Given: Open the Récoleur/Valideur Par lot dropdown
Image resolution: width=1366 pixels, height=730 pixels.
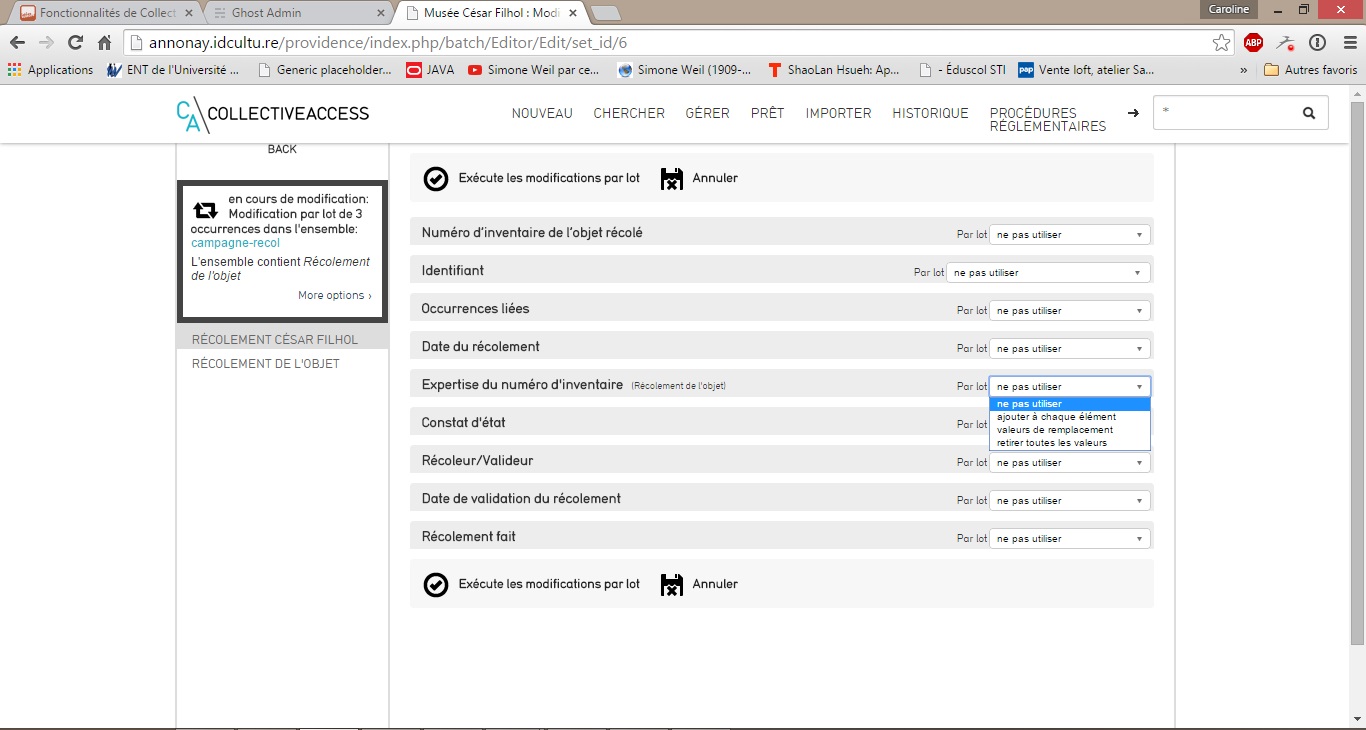Looking at the screenshot, I should click(x=1070, y=463).
